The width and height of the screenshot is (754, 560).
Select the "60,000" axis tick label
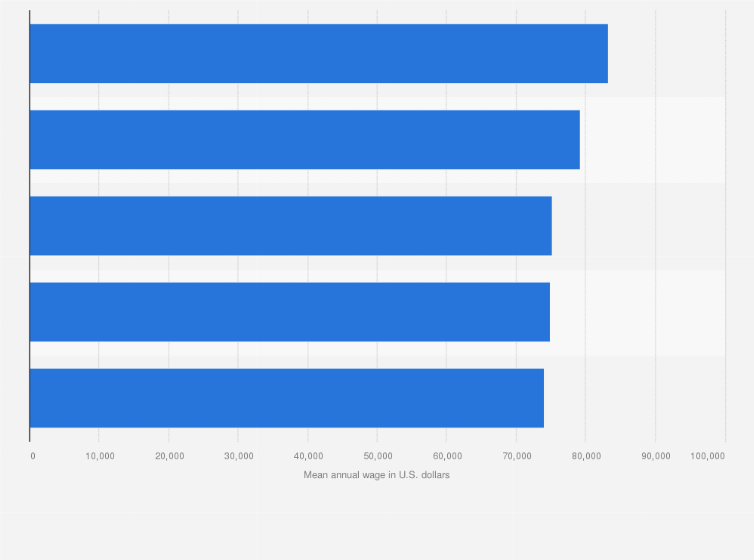click(x=447, y=456)
